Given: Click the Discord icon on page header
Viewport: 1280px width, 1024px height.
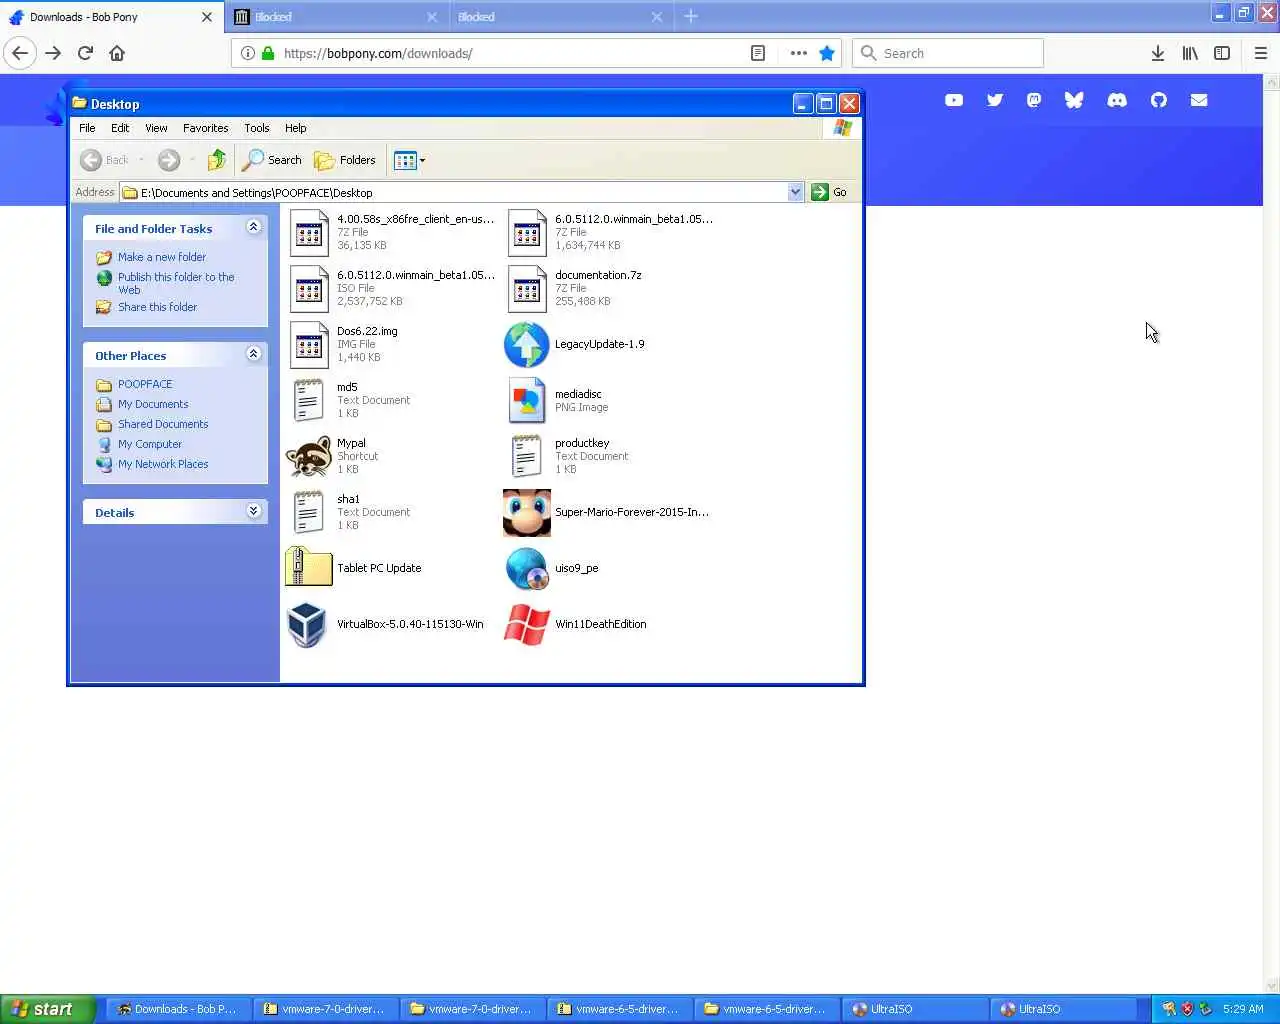Looking at the screenshot, I should (x=1117, y=100).
